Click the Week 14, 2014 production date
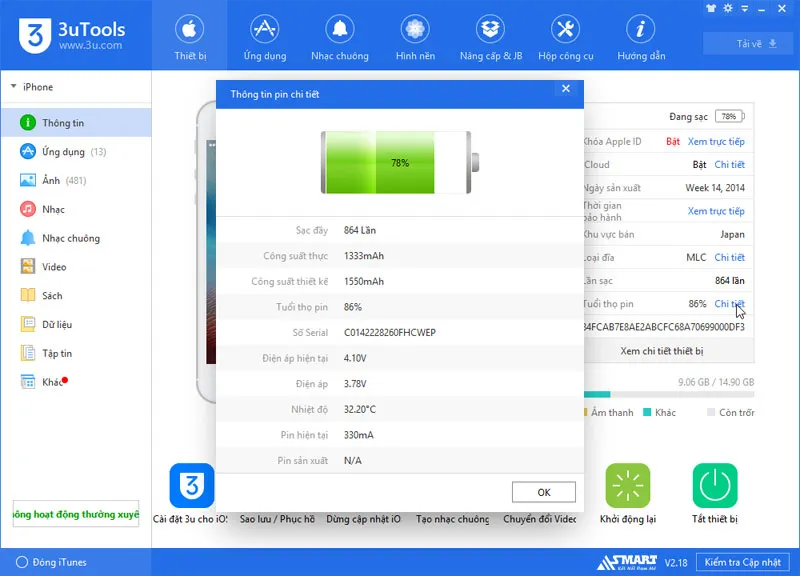Viewport: 800px width, 576px height. pos(715,188)
